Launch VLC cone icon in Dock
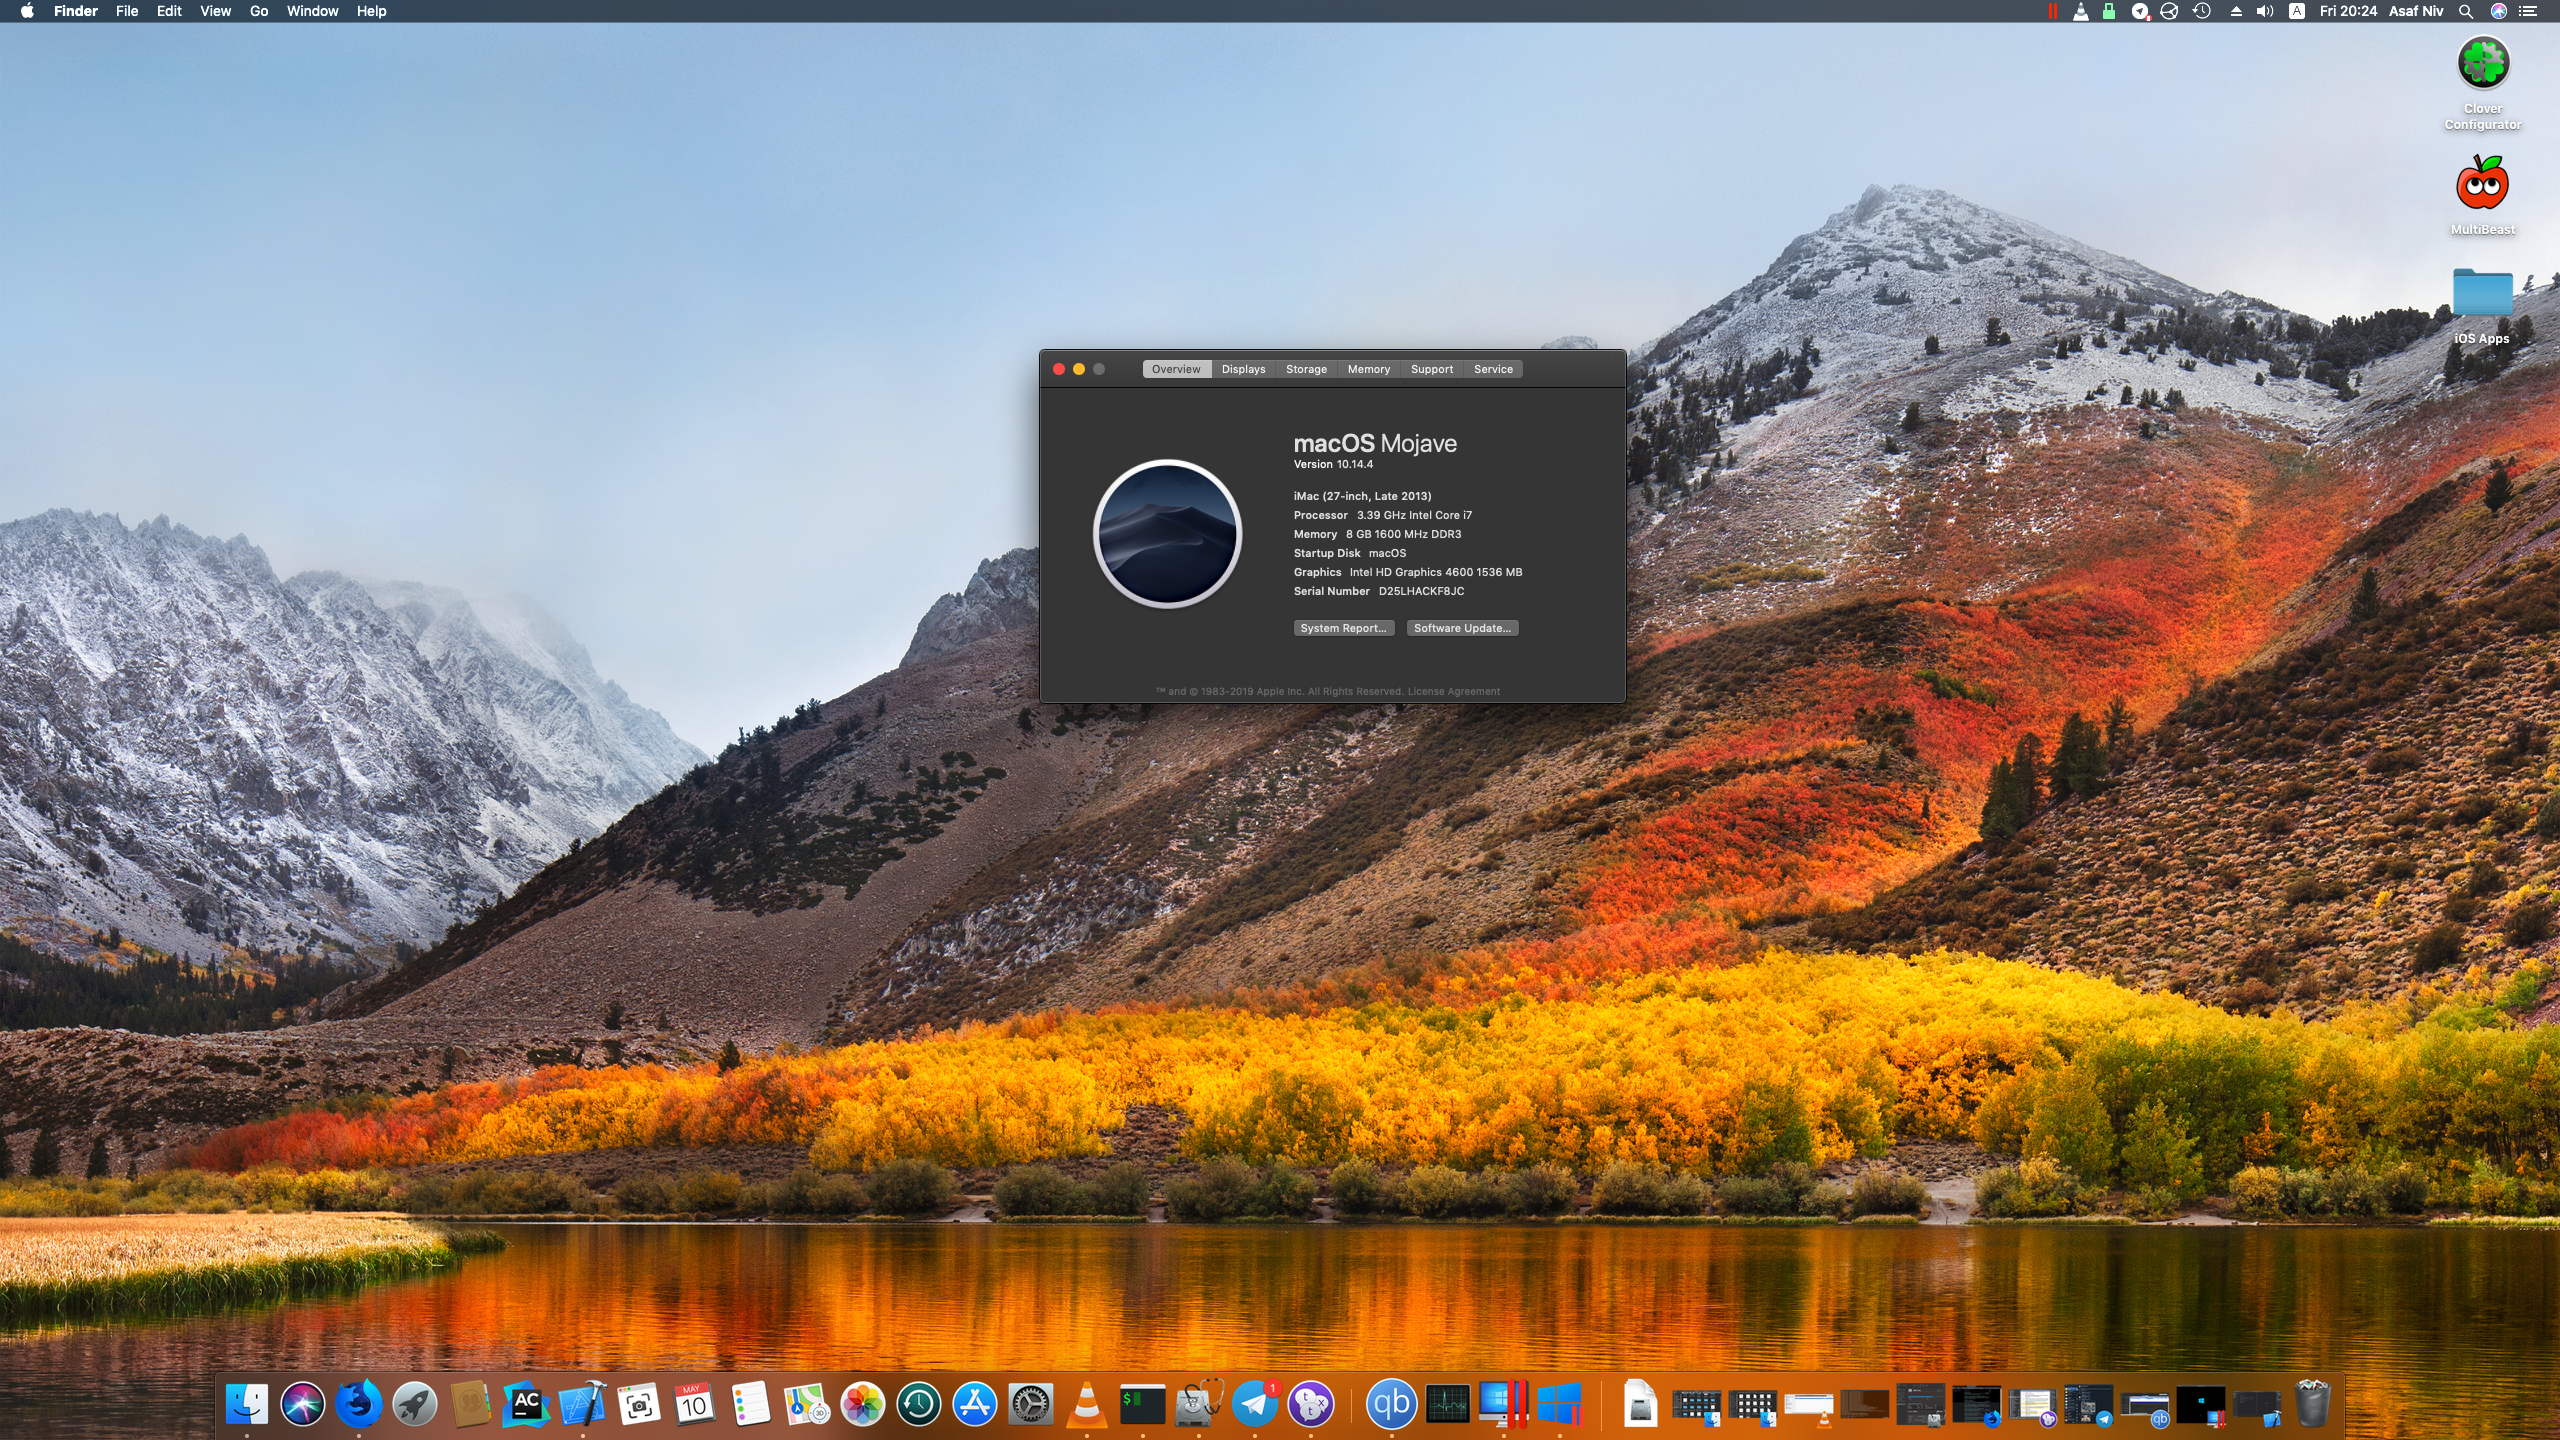Image resolution: width=2560 pixels, height=1440 pixels. [x=1087, y=1405]
